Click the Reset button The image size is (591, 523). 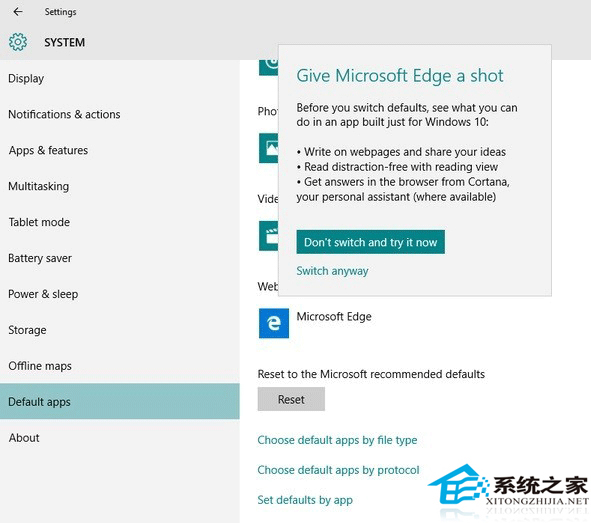tap(291, 399)
